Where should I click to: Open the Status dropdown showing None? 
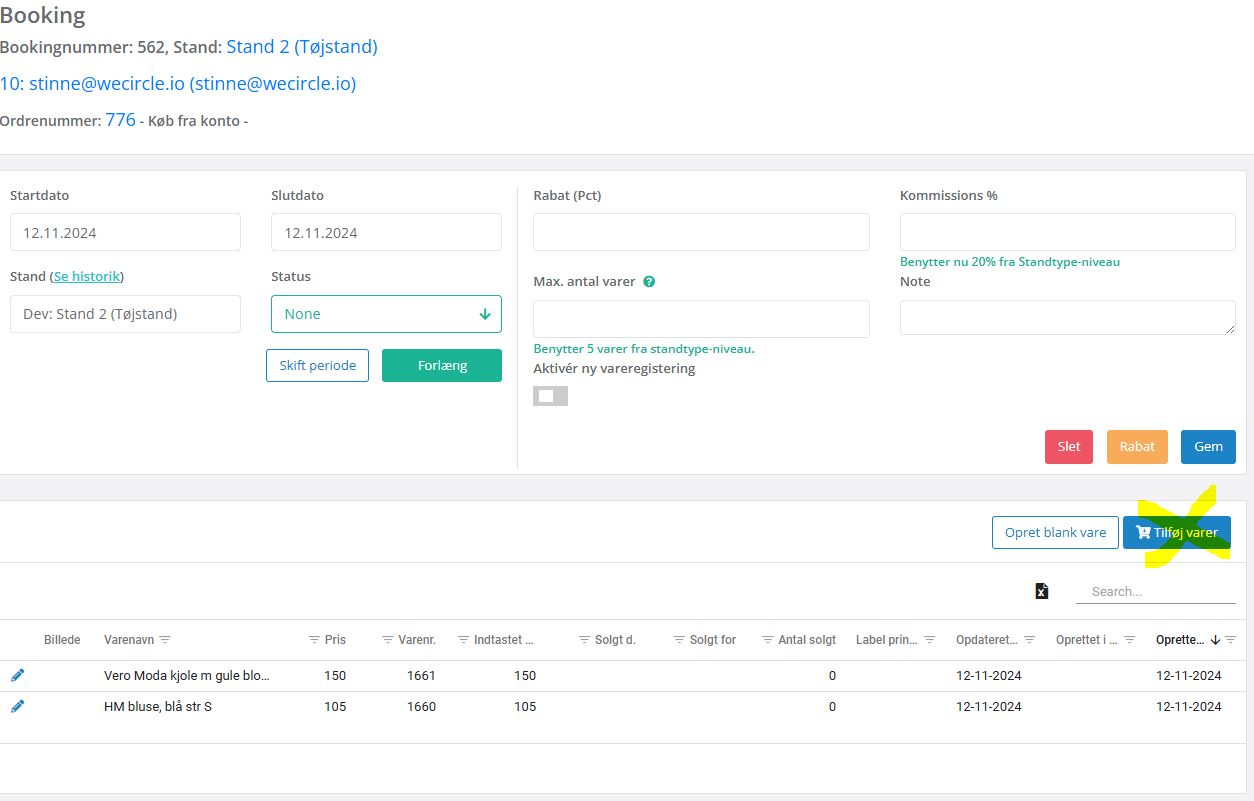pos(386,314)
